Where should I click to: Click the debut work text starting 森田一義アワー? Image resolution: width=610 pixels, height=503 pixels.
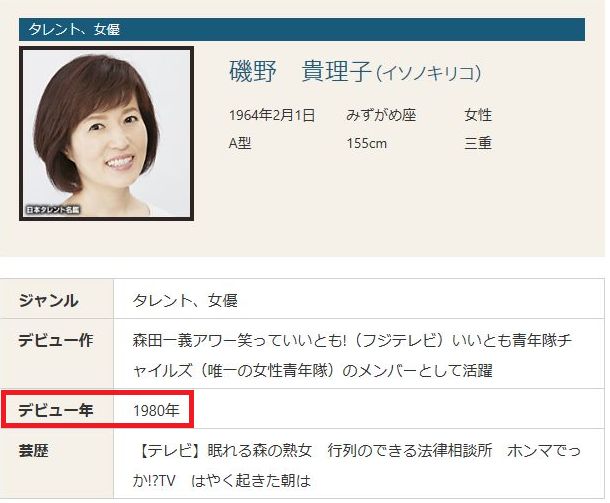pyautogui.click(x=352, y=355)
